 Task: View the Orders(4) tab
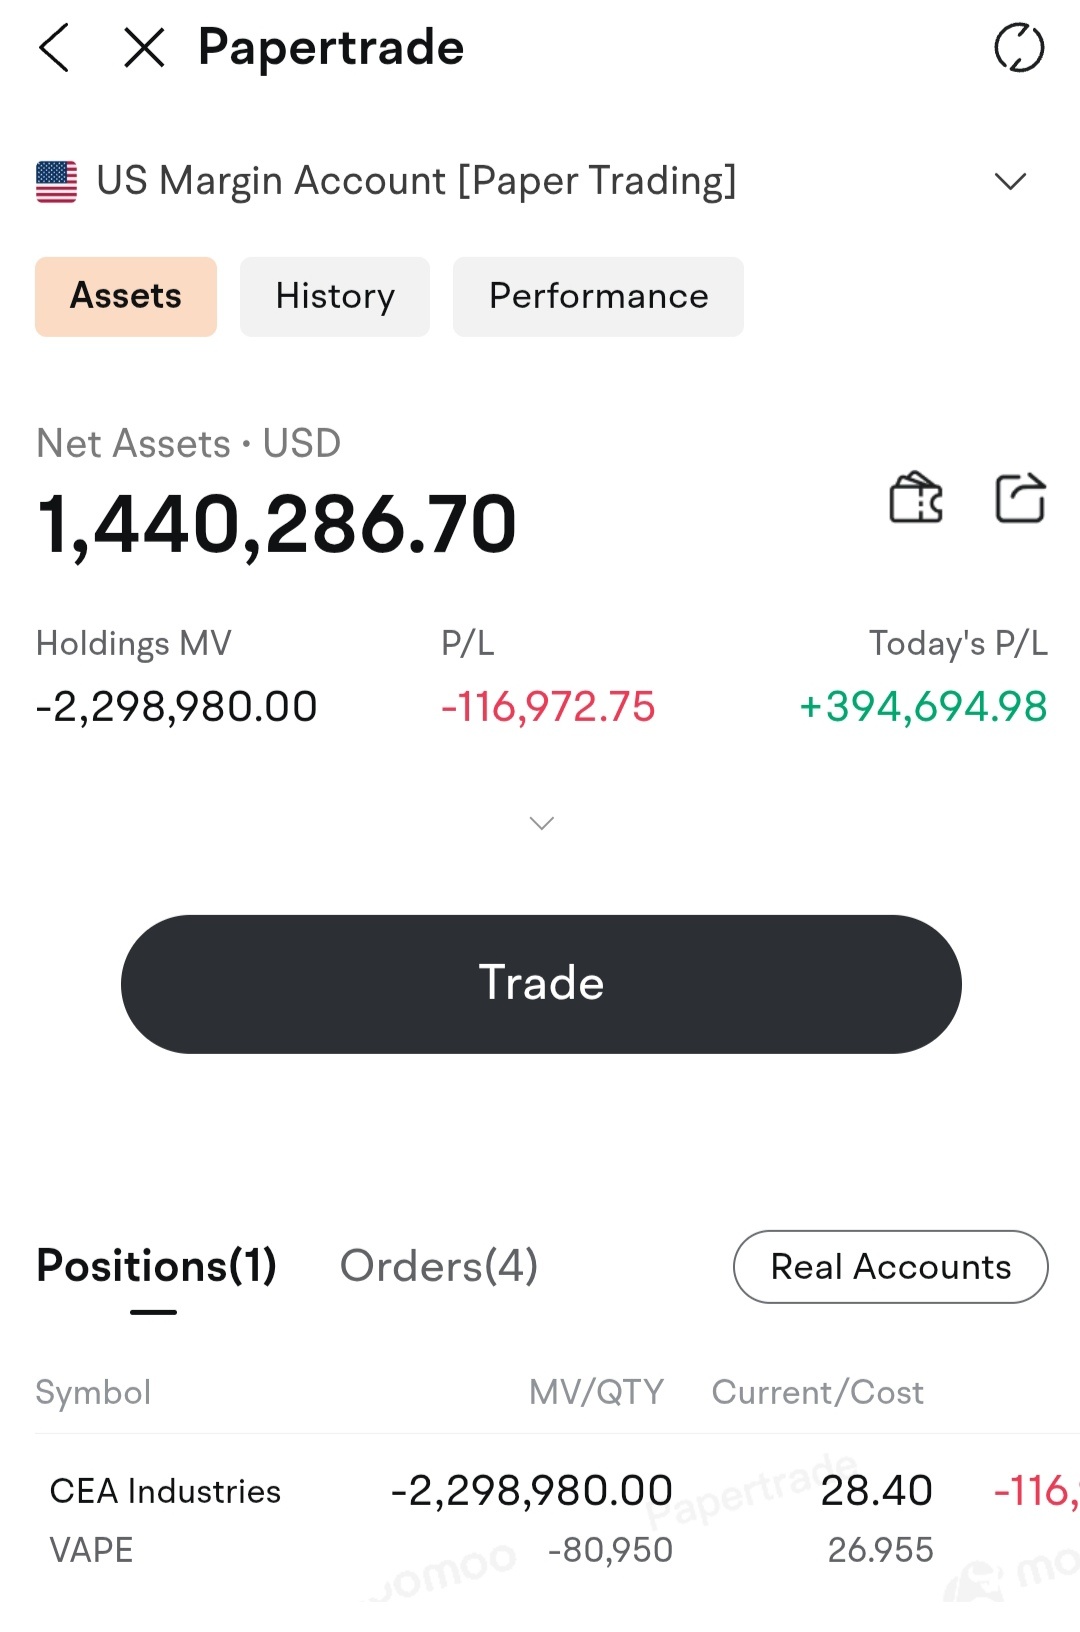coord(439,1266)
